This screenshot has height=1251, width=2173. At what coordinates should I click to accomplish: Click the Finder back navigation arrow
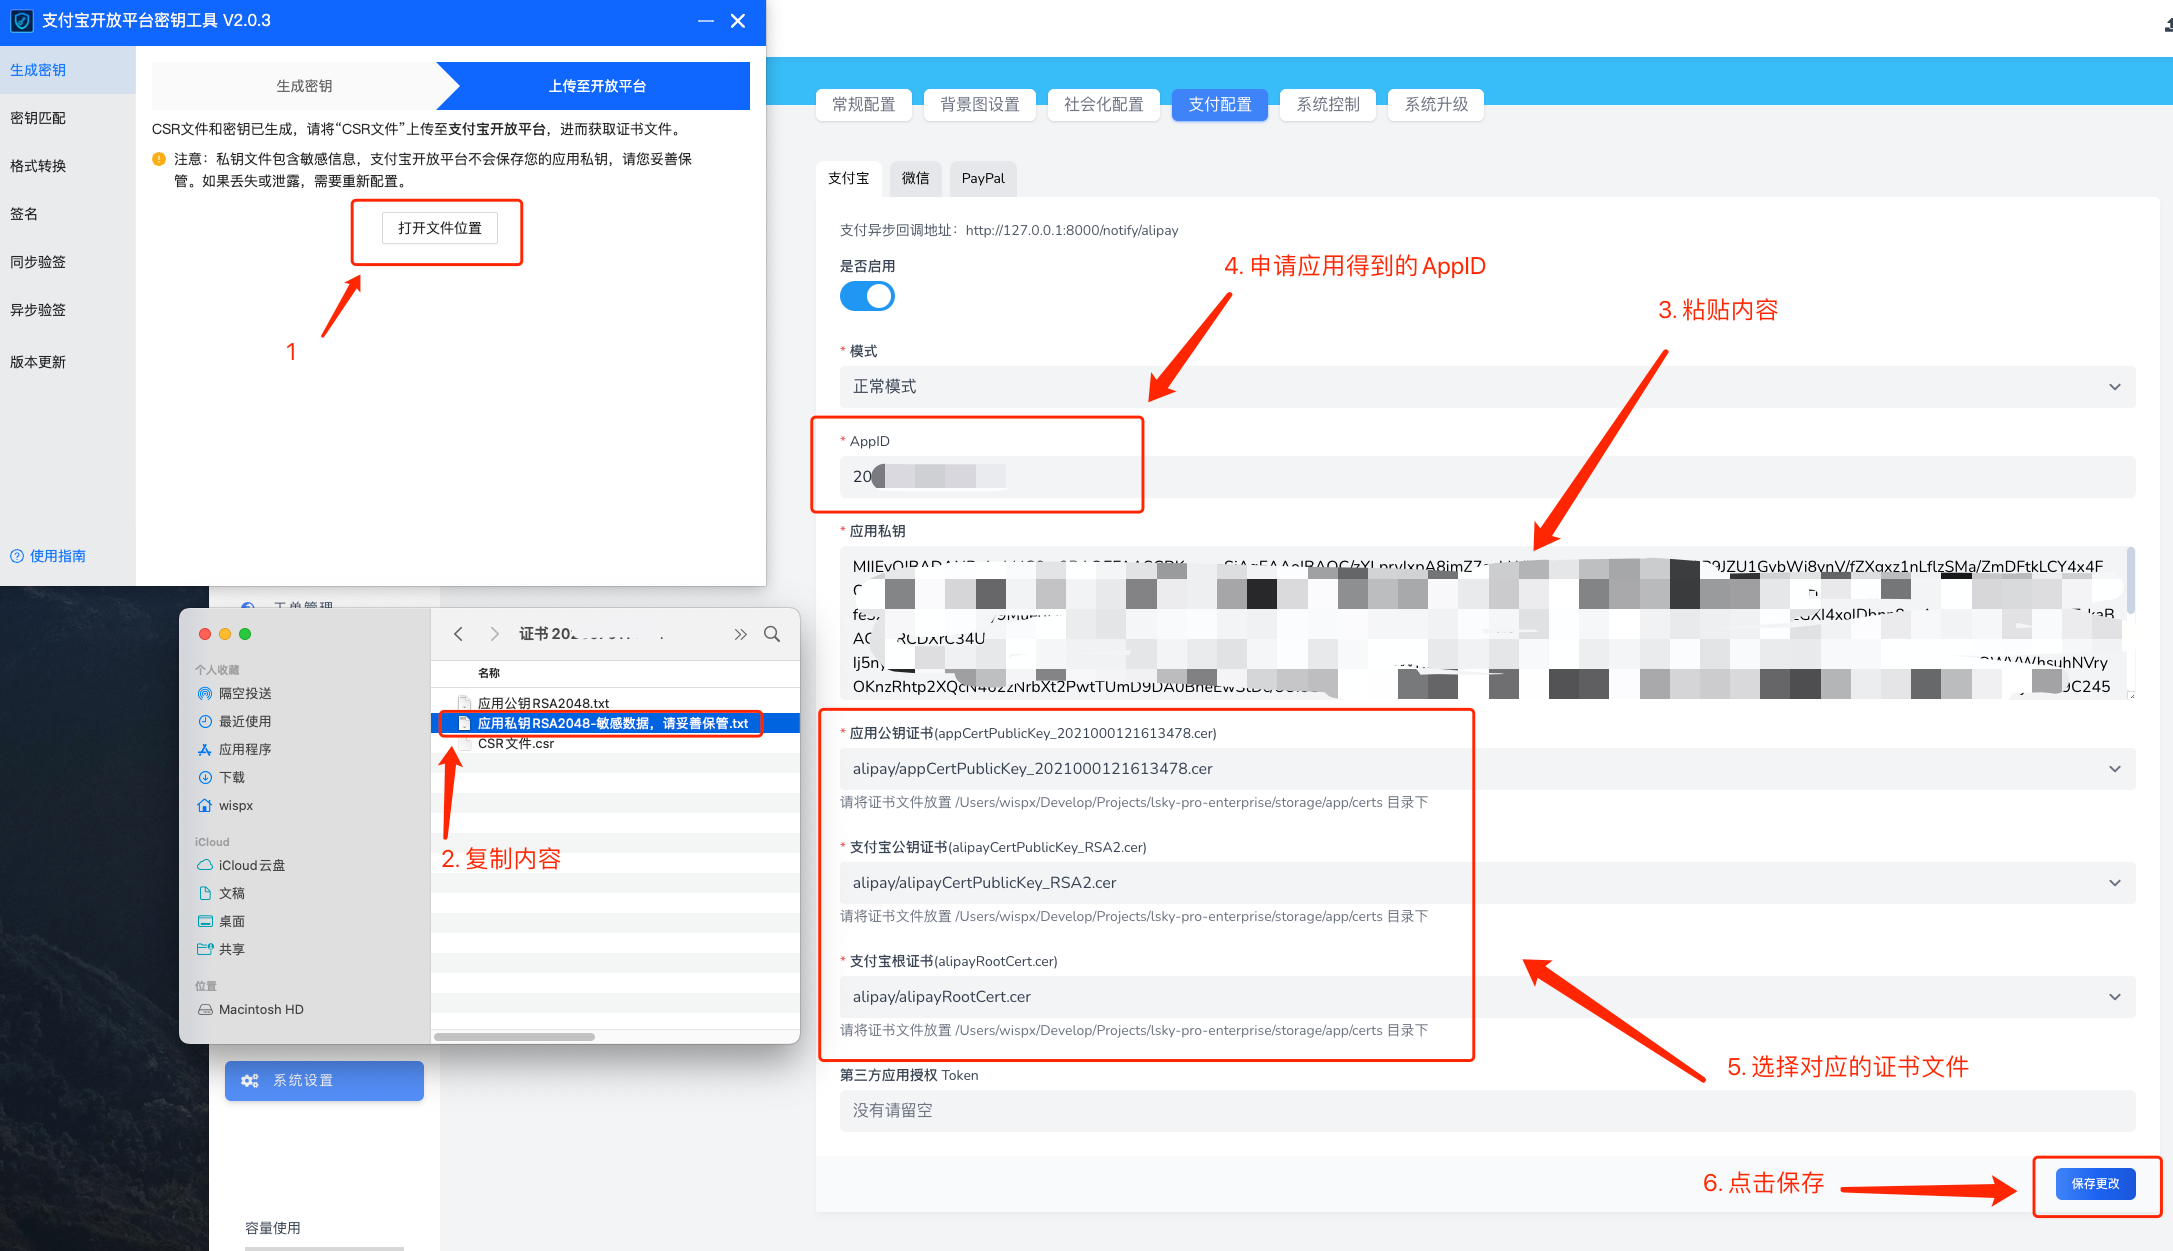[458, 634]
